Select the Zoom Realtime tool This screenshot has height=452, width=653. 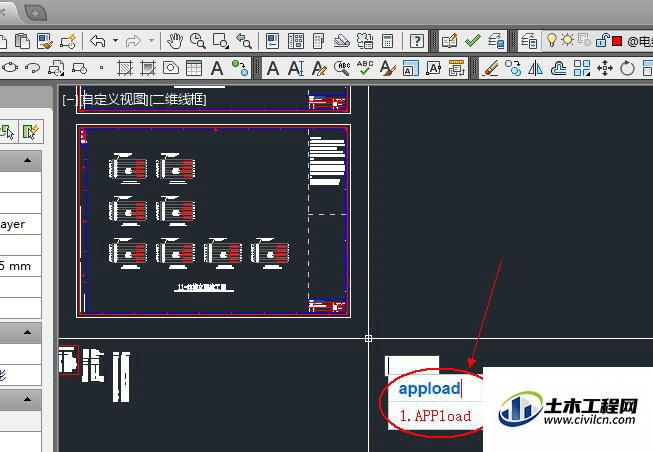(x=197, y=41)
